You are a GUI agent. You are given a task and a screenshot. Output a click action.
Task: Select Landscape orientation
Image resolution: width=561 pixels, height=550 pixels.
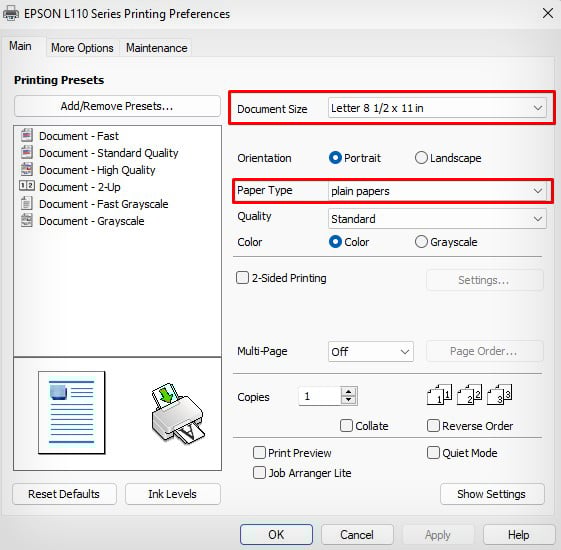[421, 158]
